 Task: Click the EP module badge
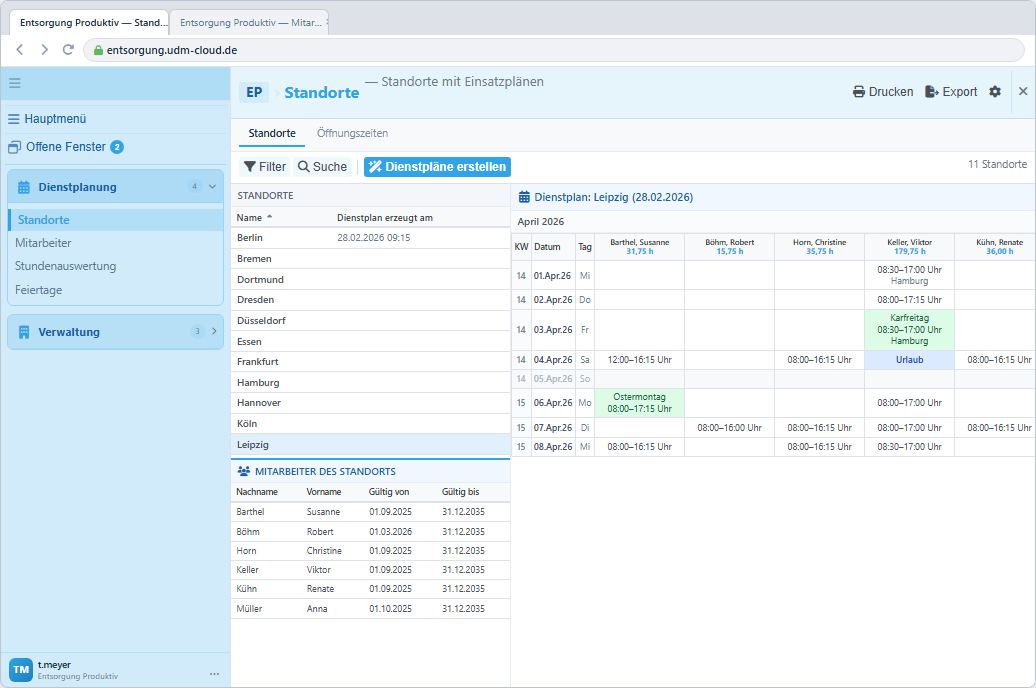coord(254,93)
